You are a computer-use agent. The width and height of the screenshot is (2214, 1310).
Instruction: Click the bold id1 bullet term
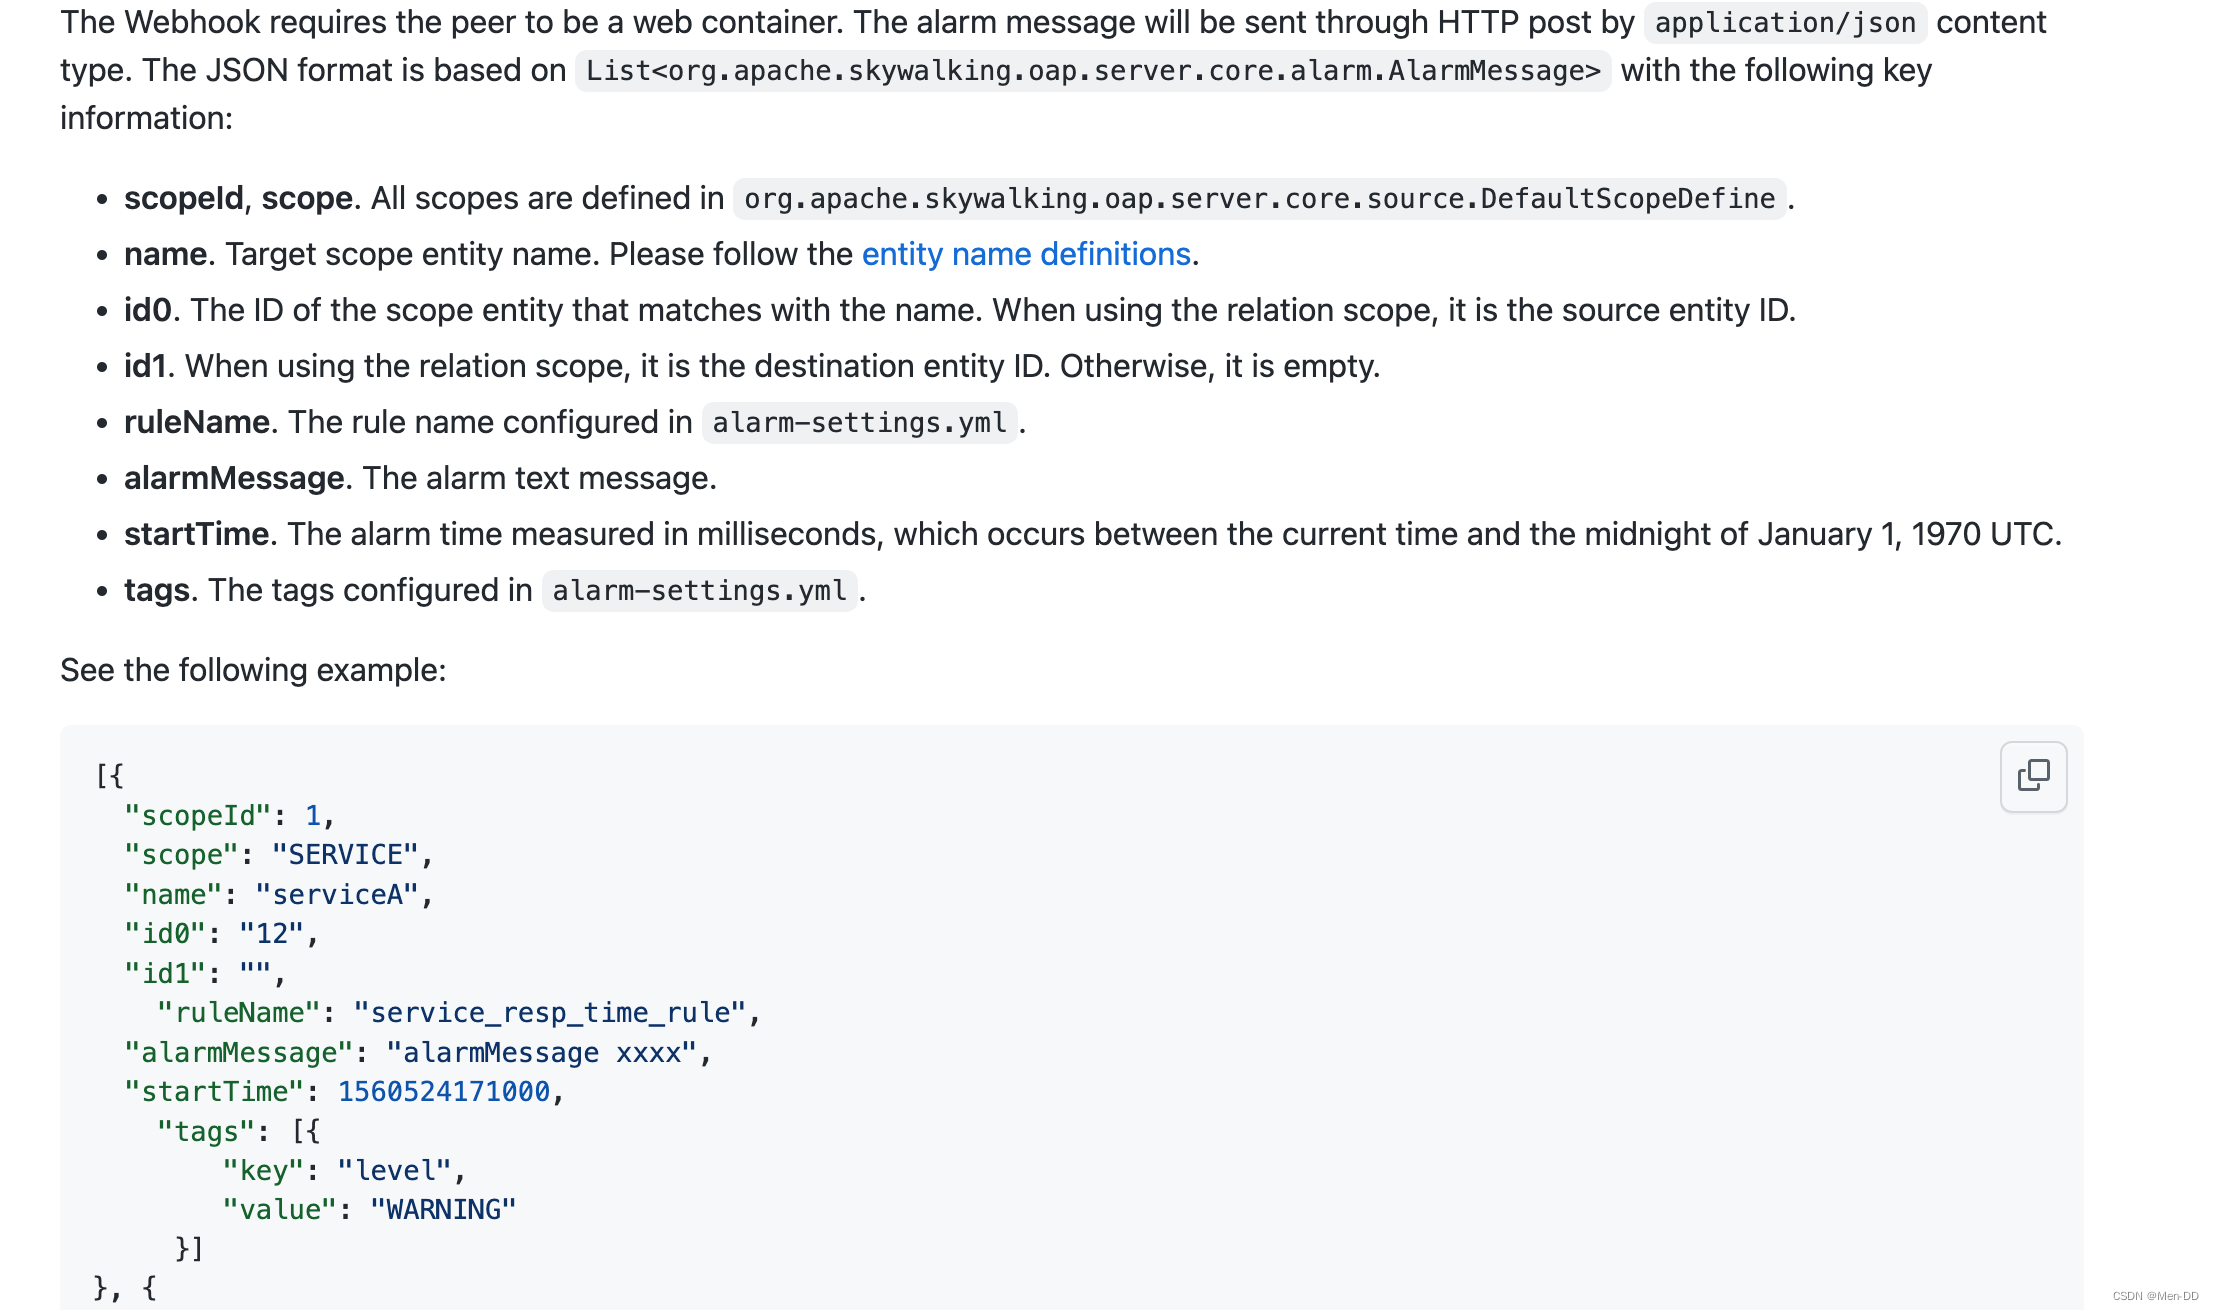[145, 366]
